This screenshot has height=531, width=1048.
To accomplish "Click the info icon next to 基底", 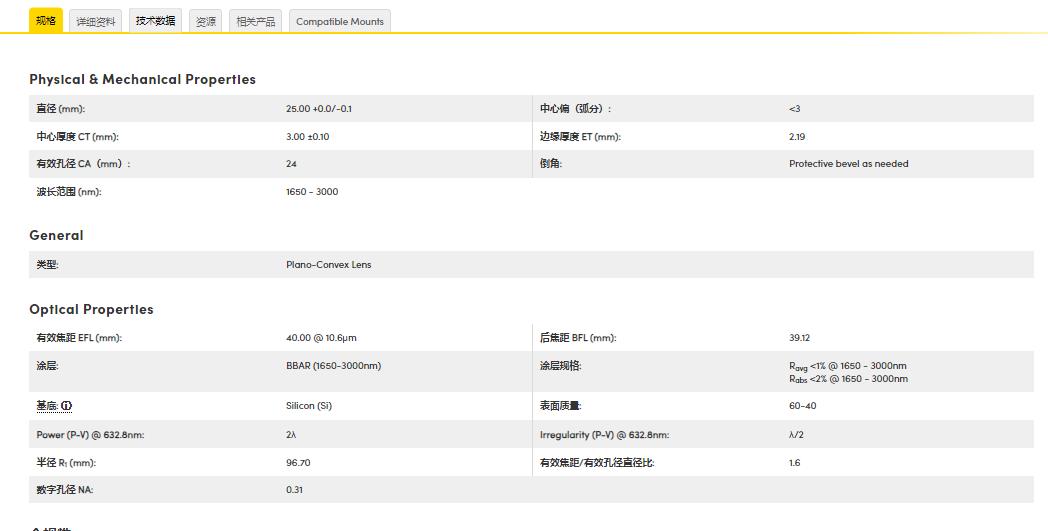I will [x=67, y=406].
